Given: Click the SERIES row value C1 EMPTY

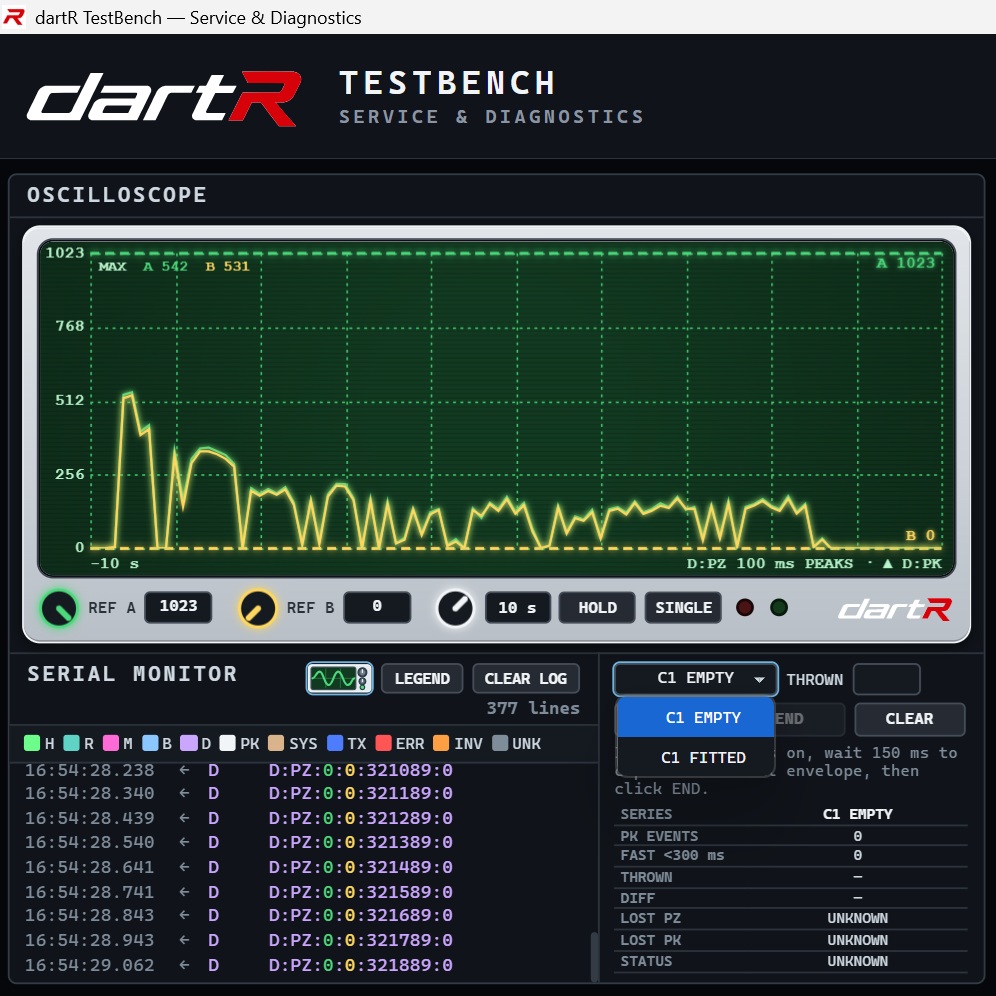Looking at the screenshot, I should [x=858, y=814].
